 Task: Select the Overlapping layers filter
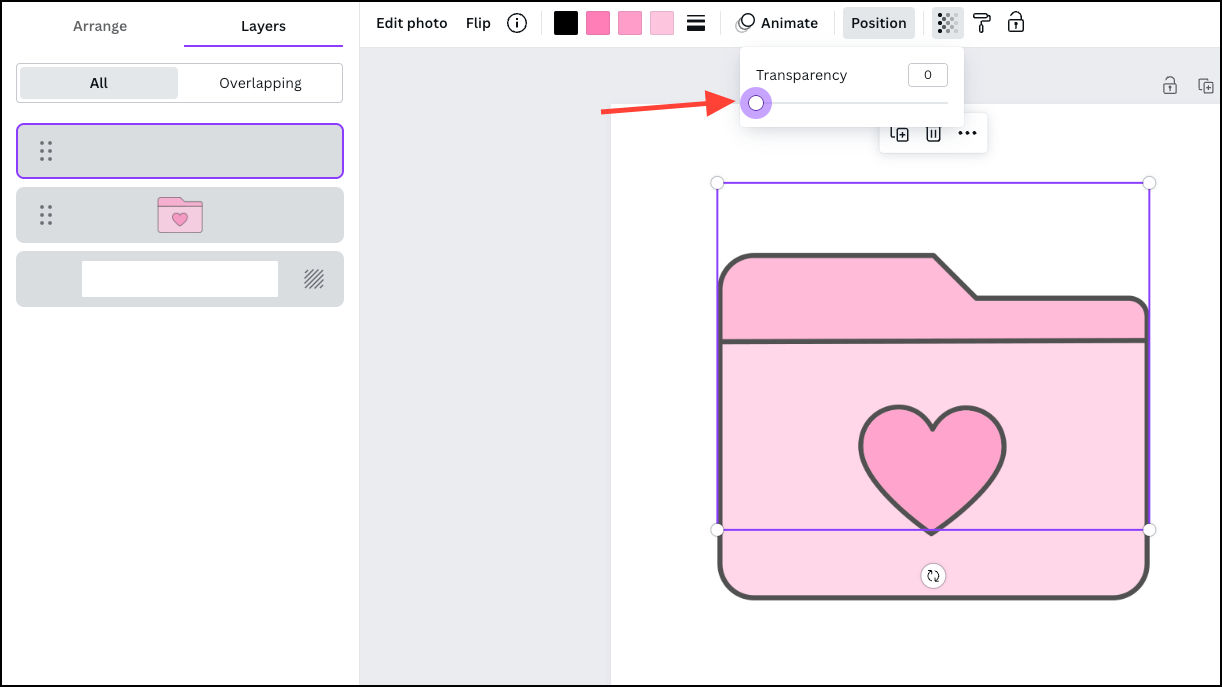[260, 83]
